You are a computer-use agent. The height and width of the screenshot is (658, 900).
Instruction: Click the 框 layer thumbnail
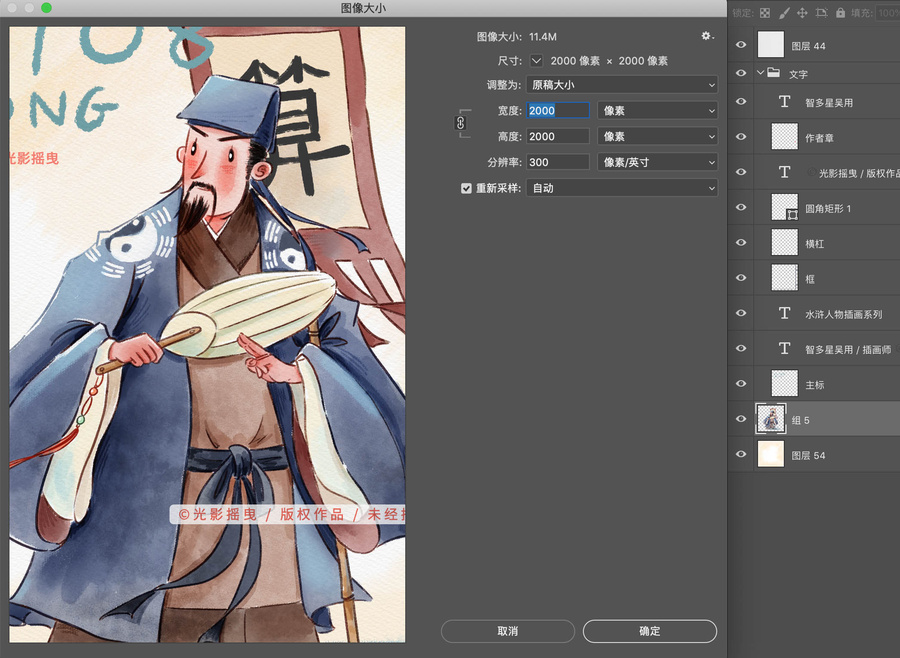[x=784, y=277]
